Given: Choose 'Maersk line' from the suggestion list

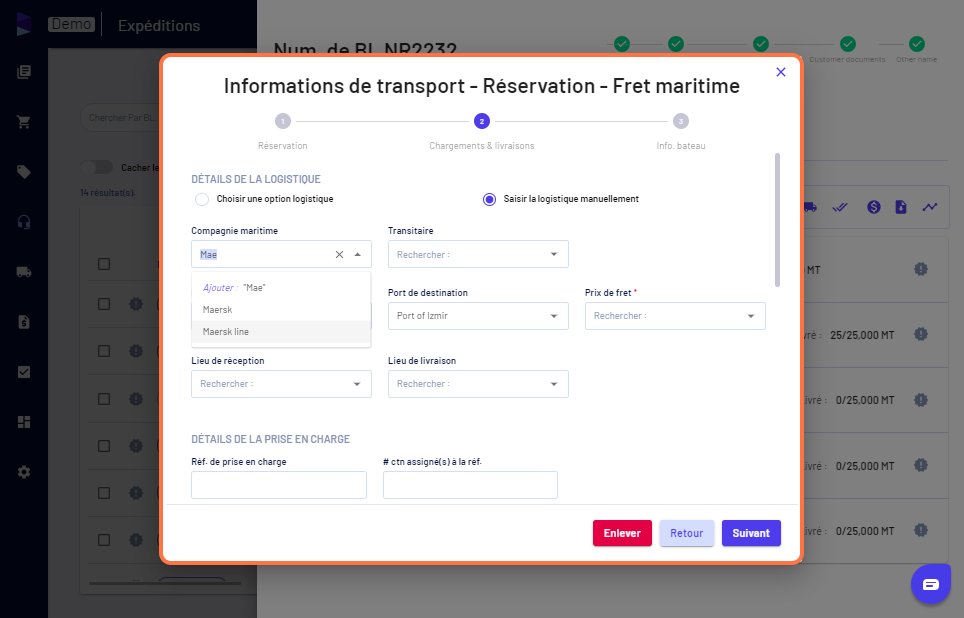Looking at the screenshot, I should tap(281, 331).
